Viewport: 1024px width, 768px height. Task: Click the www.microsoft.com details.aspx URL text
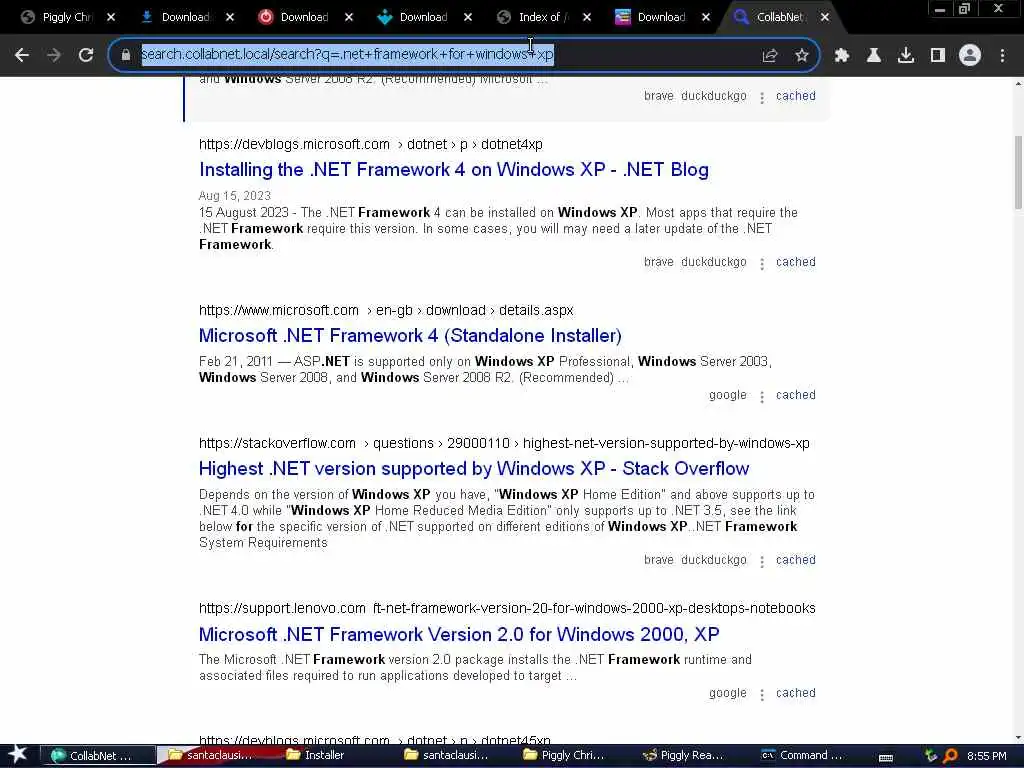tap(386, 310)
